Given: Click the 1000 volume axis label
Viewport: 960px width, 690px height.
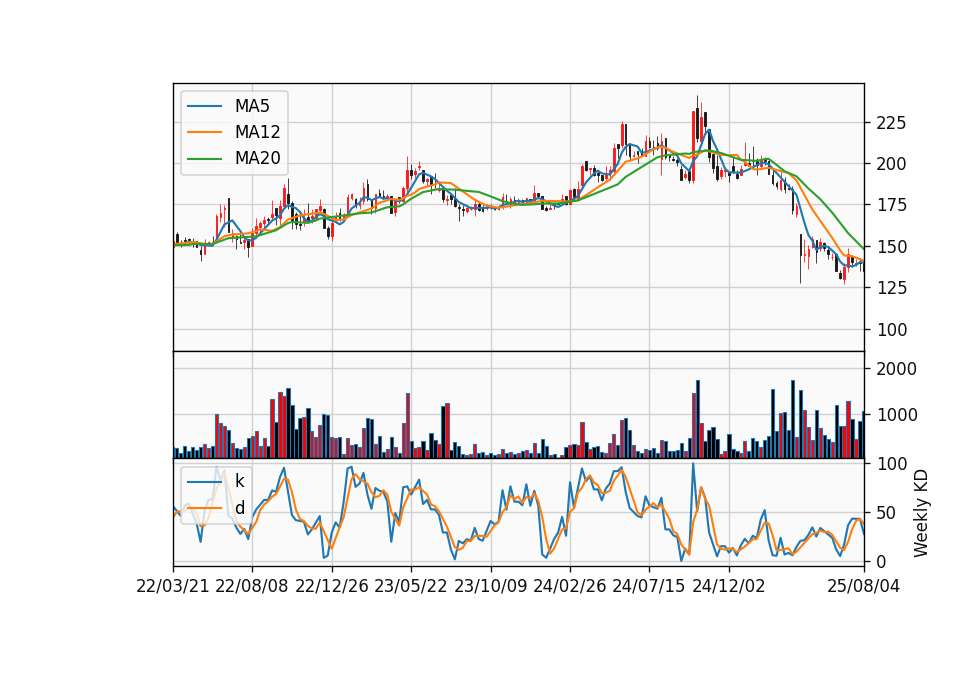Looking at the screenshot, I should pyautogui.click(x=896, y=415).
